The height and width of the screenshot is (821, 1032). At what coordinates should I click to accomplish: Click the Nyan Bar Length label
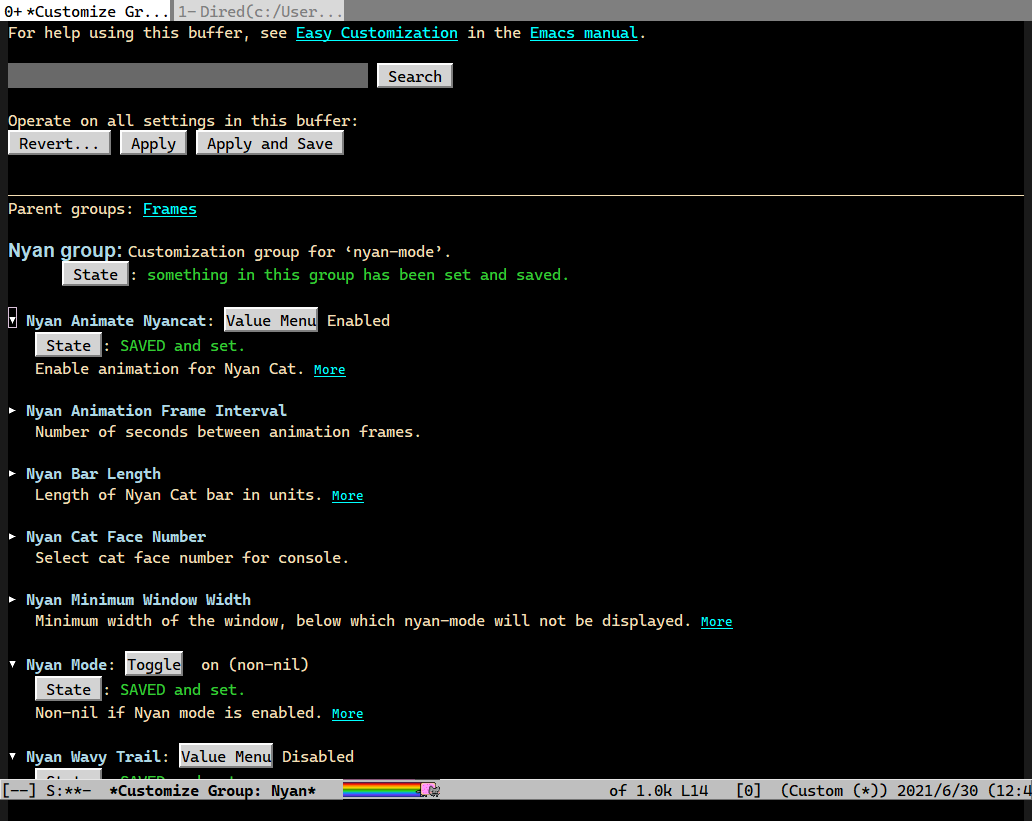pos(93,474)
